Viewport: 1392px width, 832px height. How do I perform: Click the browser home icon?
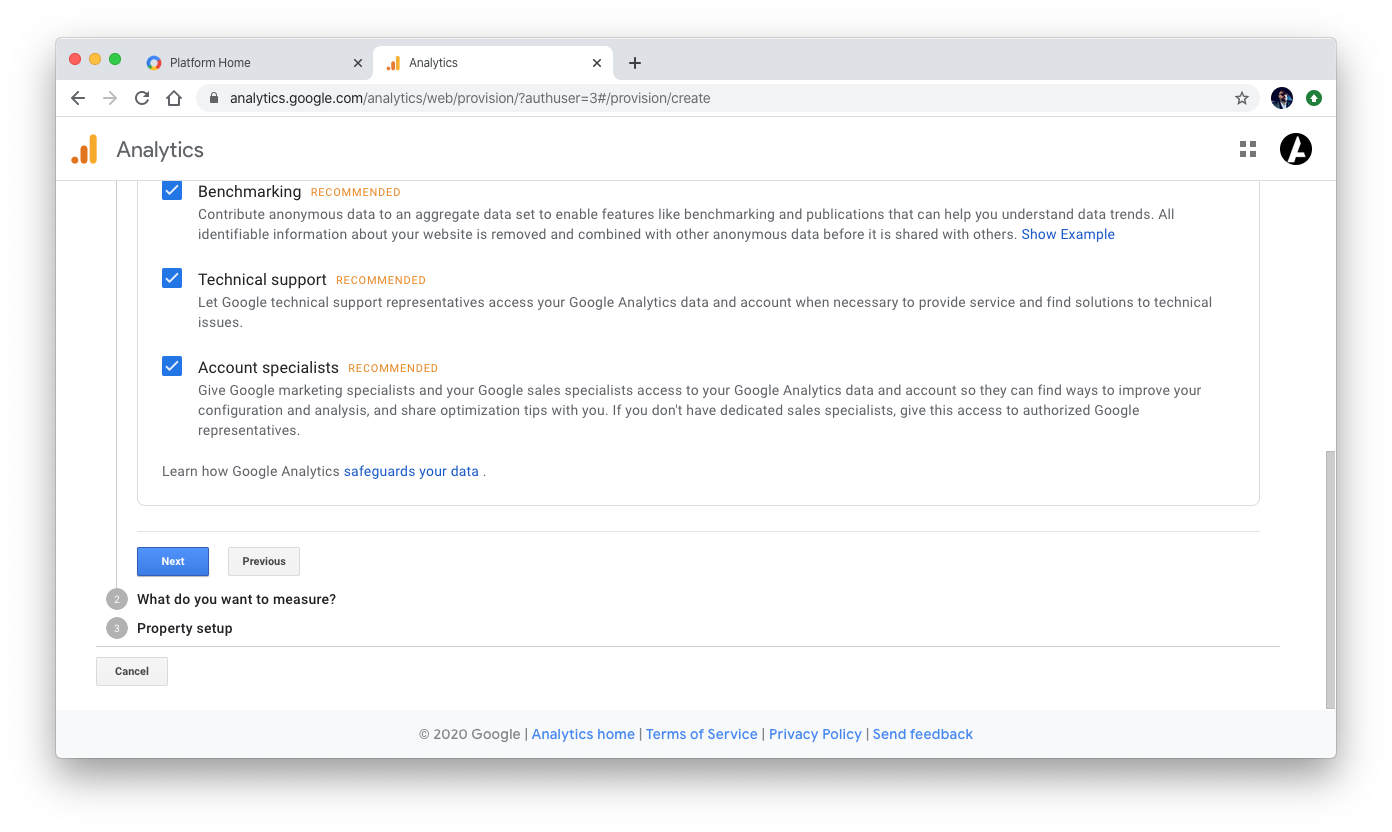[174, 98]
